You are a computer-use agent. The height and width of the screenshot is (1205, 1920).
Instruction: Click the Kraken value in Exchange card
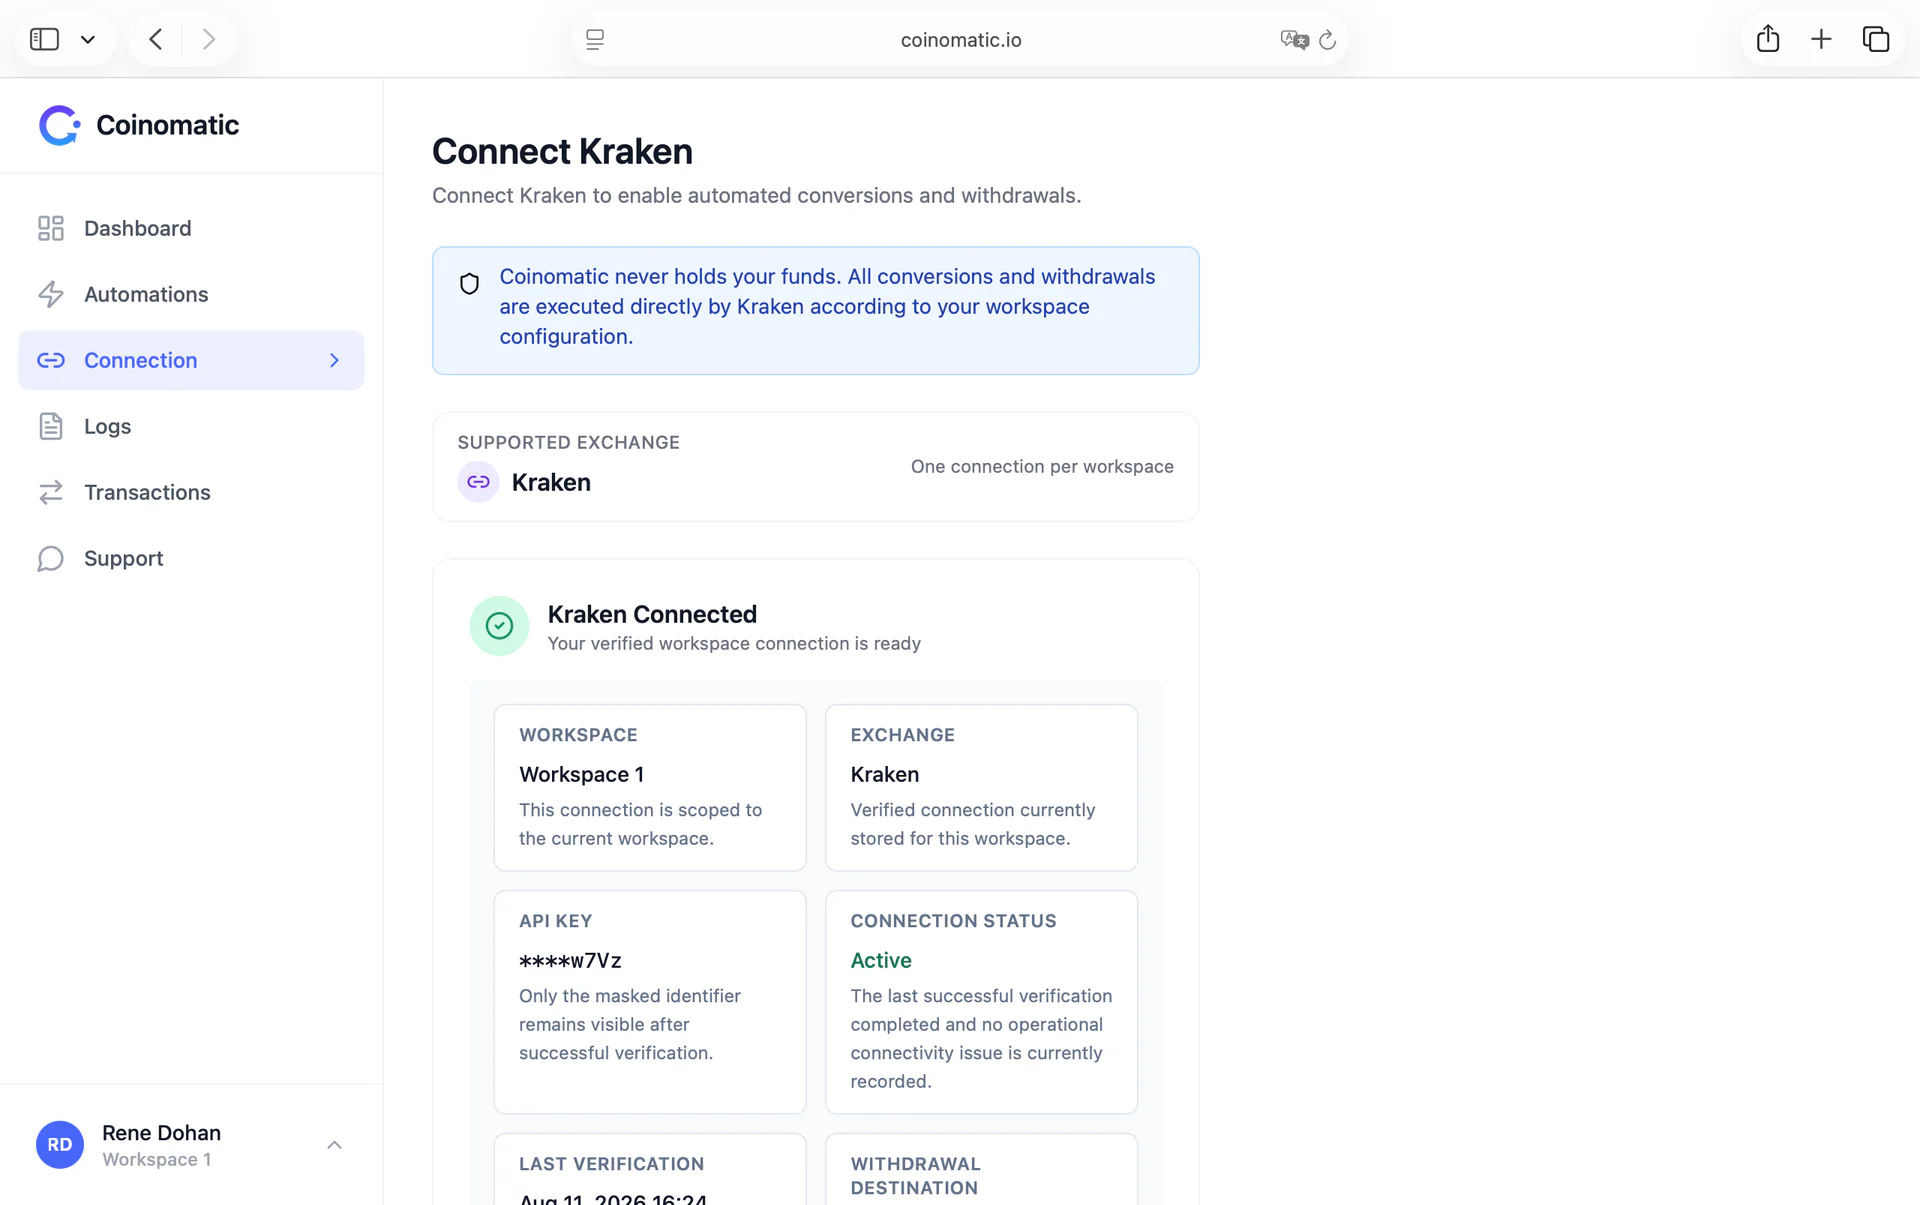click(x=884, y=774)
